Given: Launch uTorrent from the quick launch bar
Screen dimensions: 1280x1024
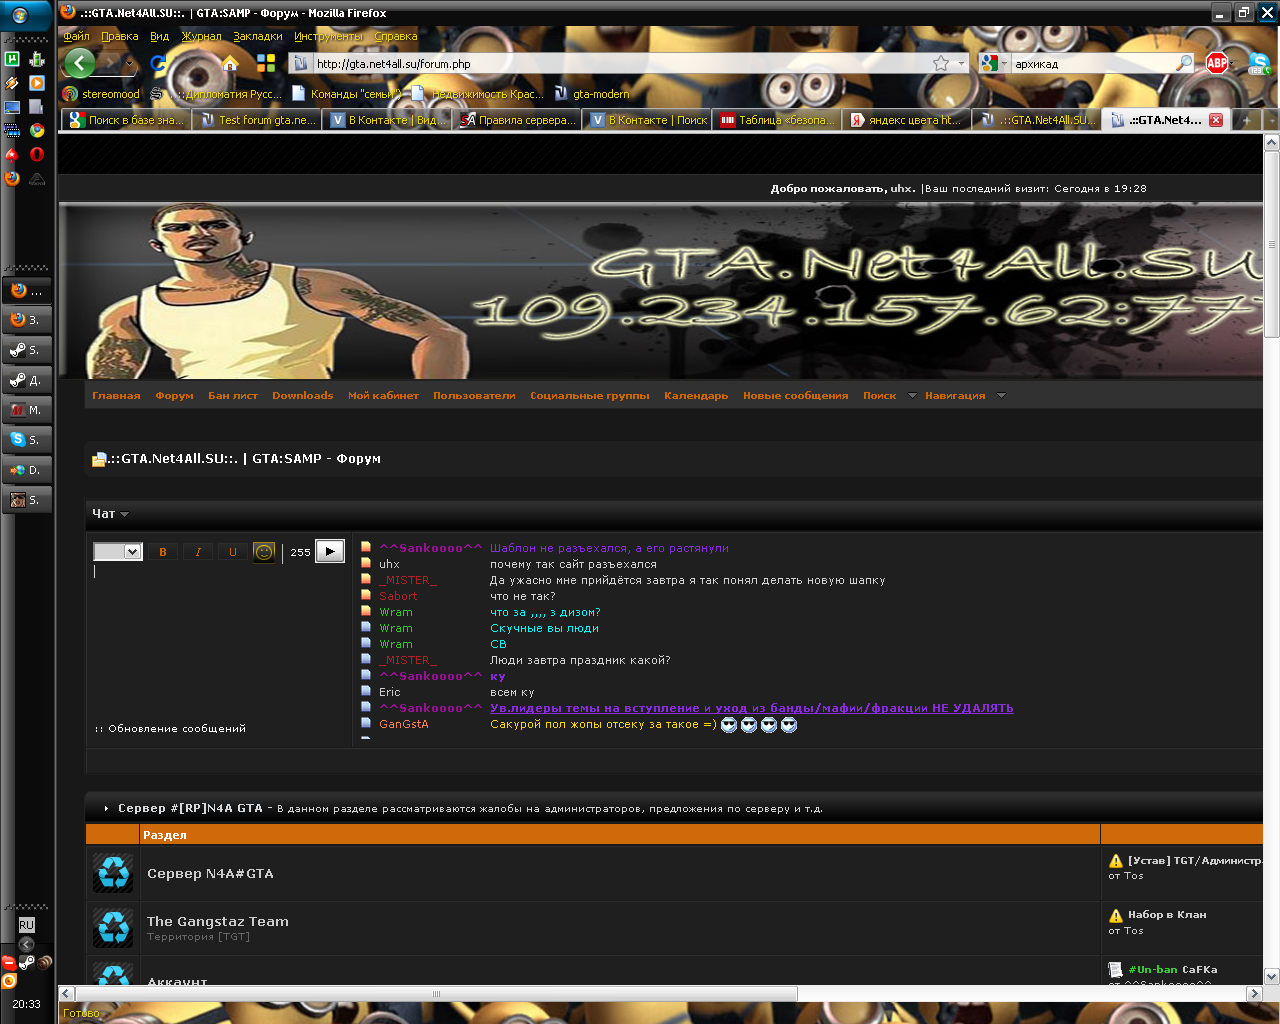Looking at the screenshot, I should (12, 59).
